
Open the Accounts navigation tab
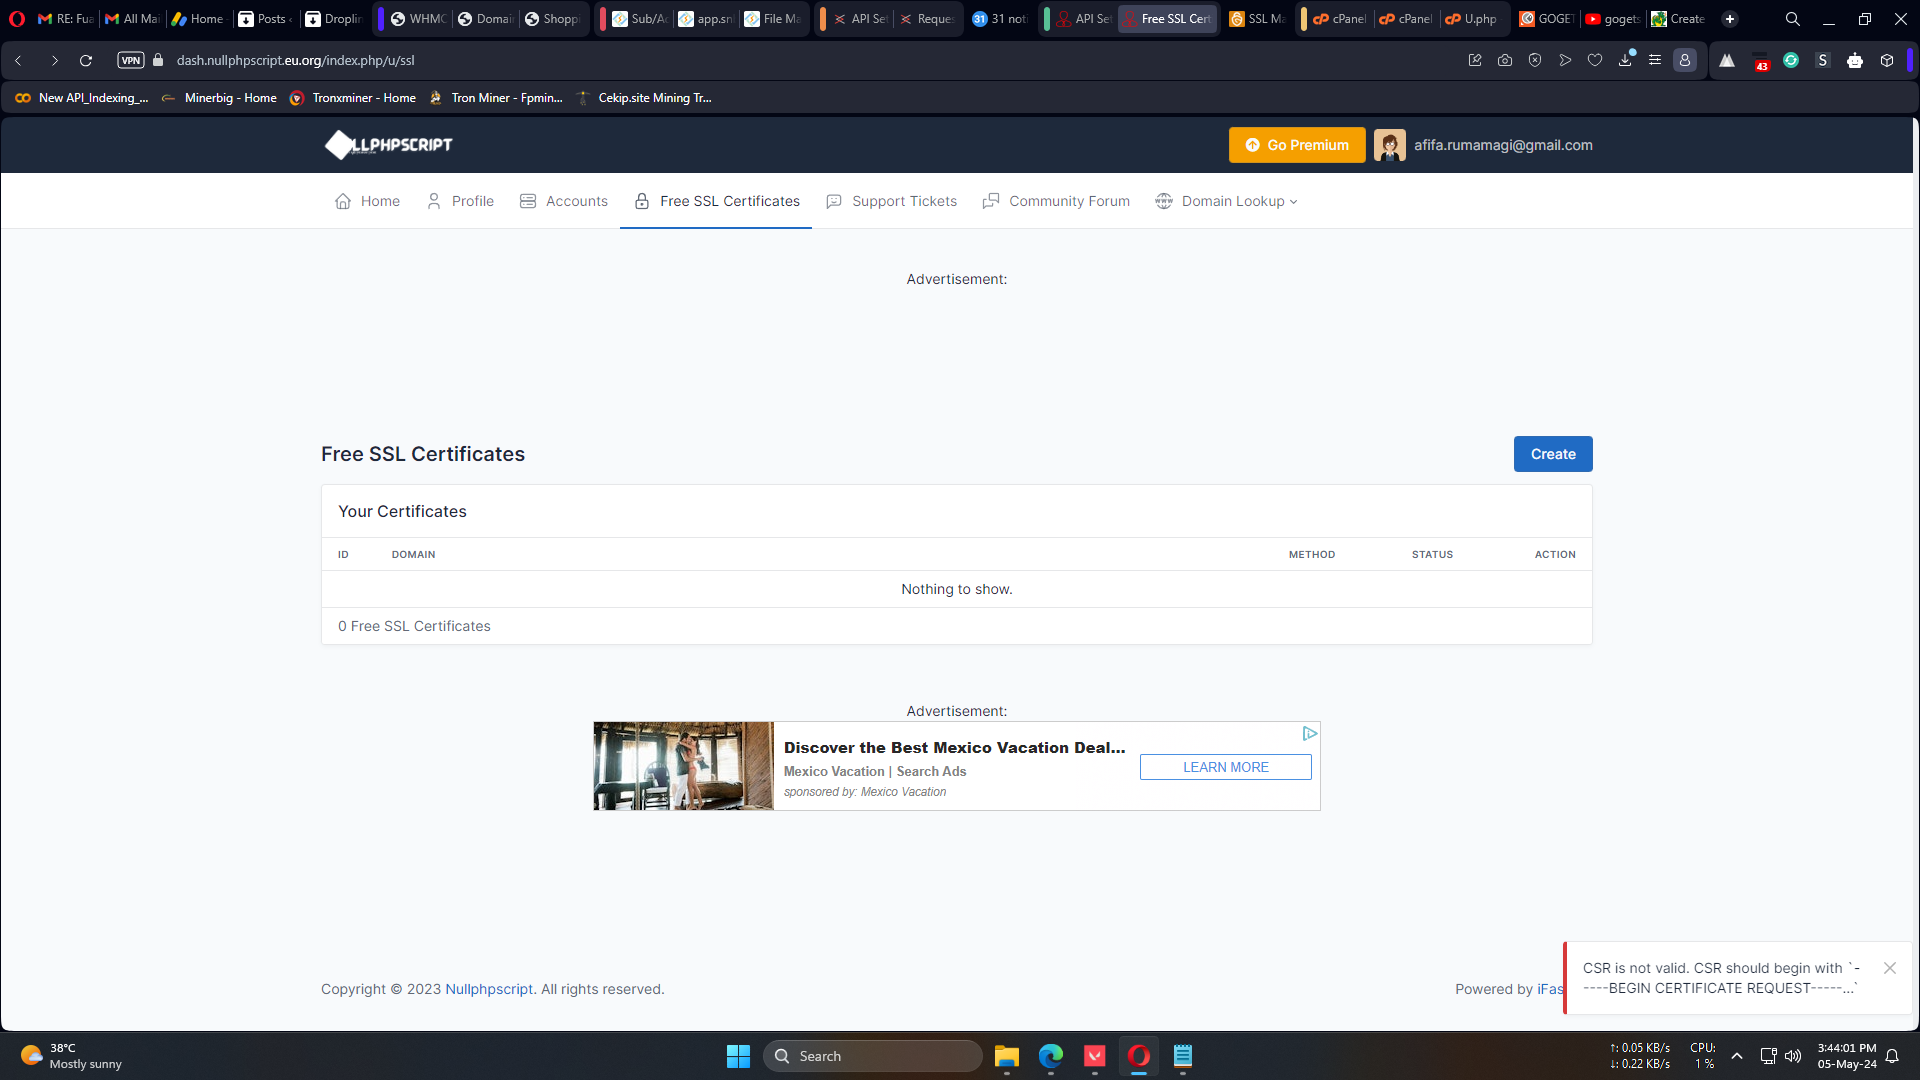(564, 201)
